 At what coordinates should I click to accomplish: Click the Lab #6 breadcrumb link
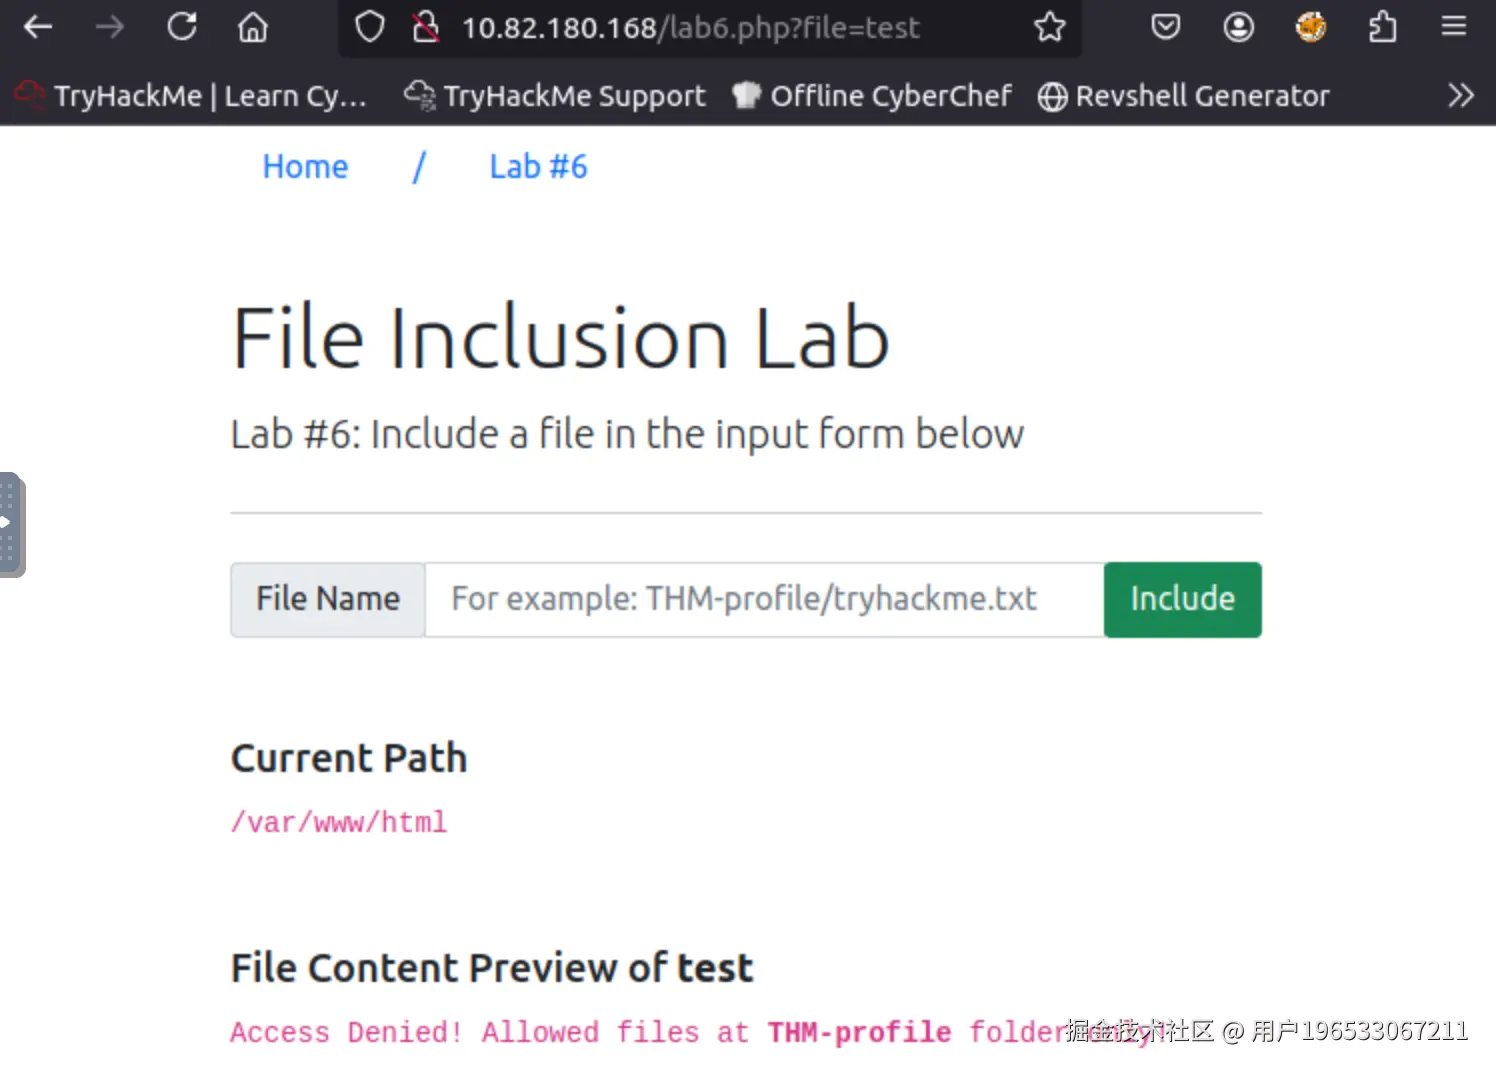pos(538,167)
